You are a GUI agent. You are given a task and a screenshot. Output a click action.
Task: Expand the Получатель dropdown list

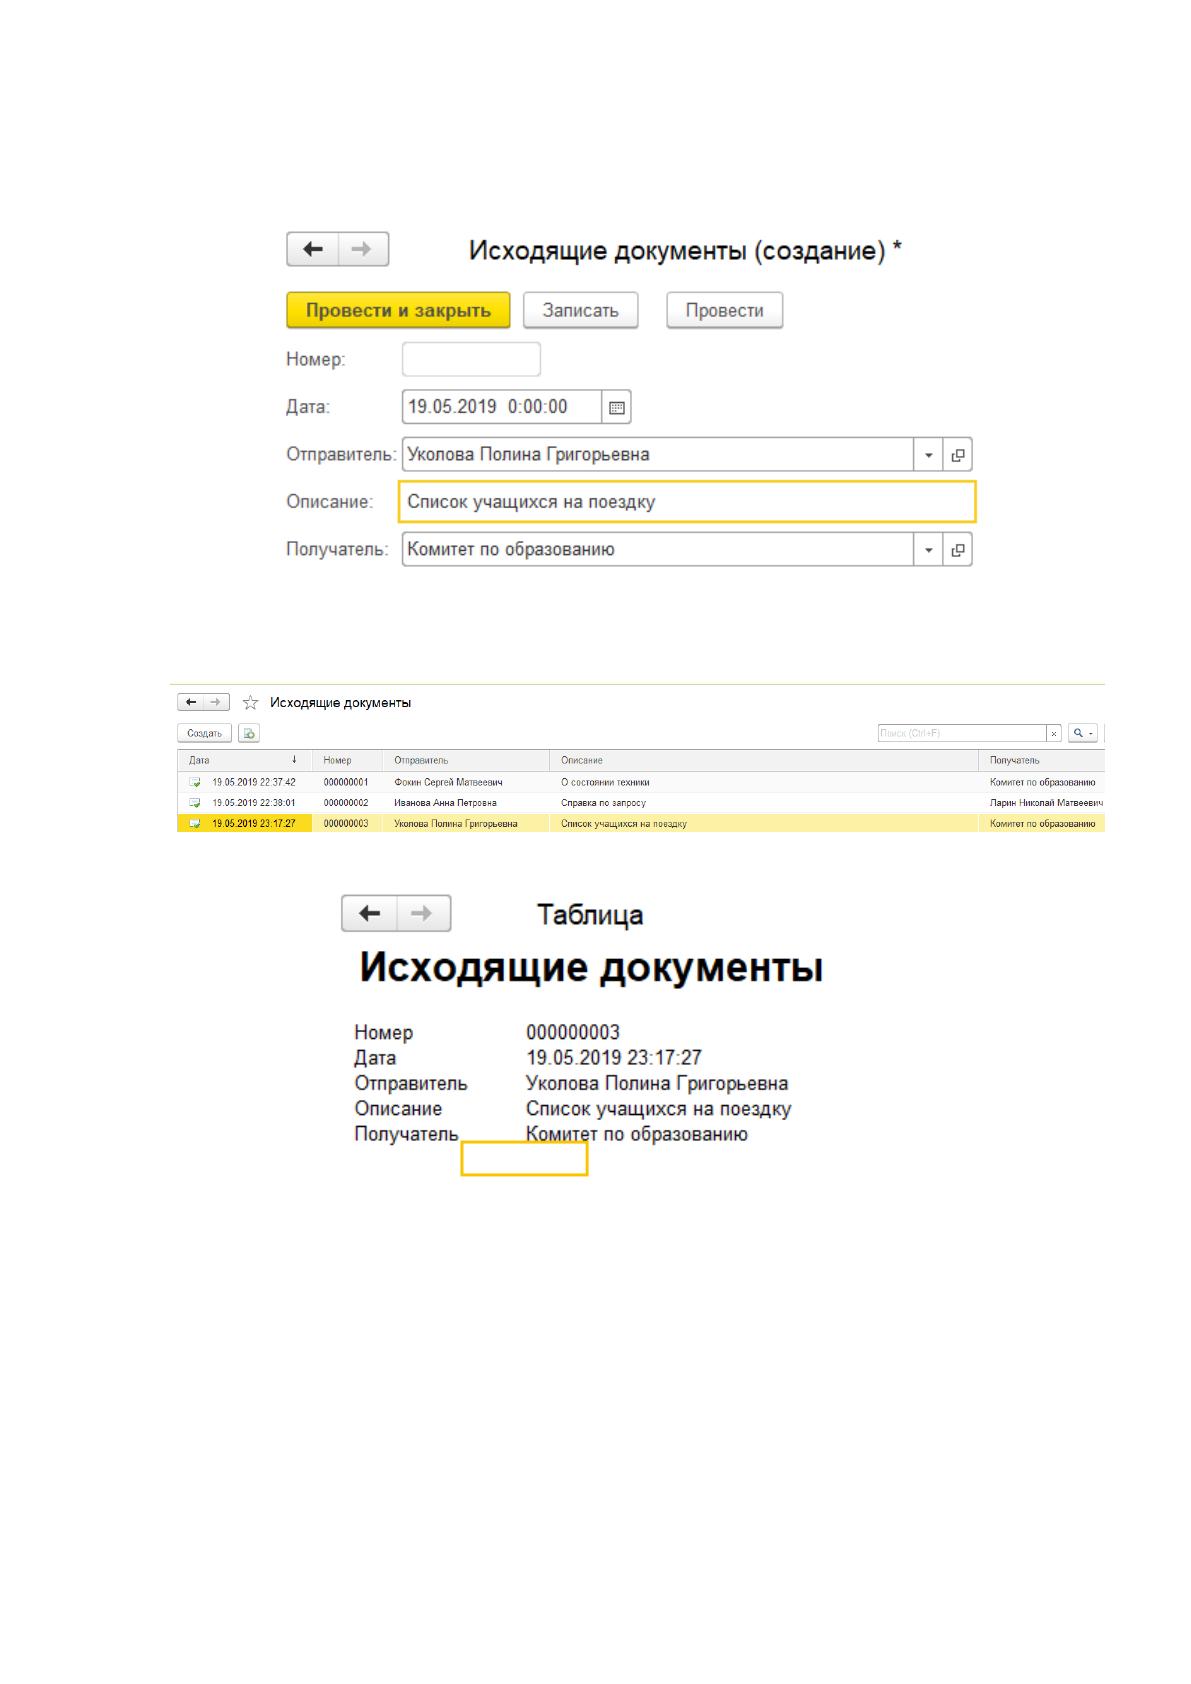[929, 550]
